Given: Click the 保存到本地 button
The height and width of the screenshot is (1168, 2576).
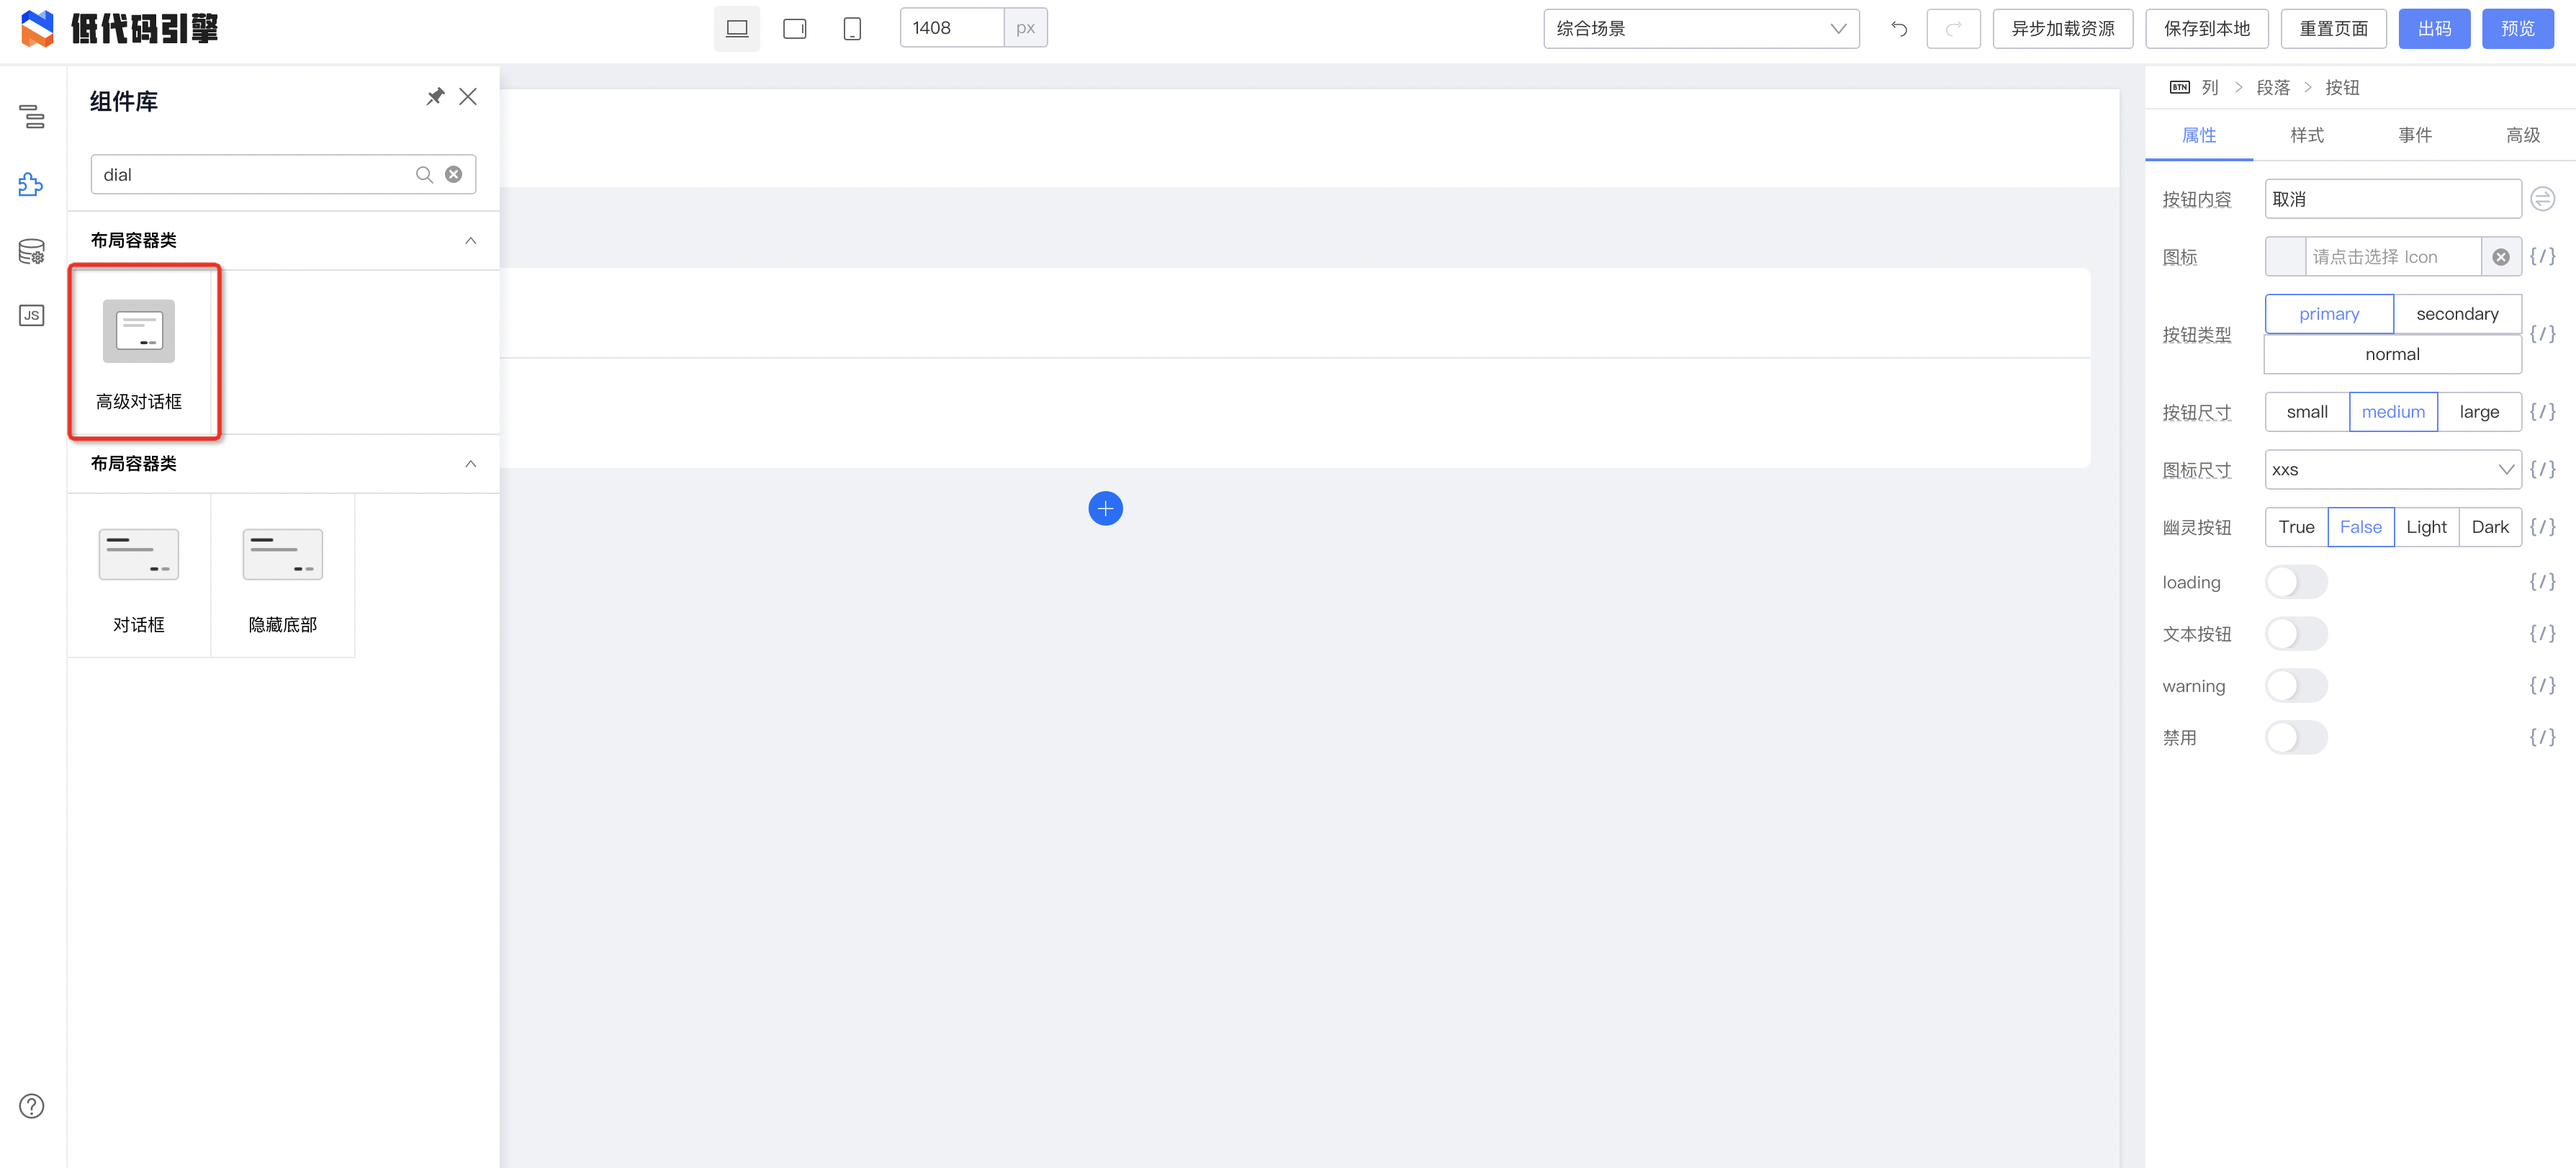Looking at the screenshot, I should point(2206,29).
